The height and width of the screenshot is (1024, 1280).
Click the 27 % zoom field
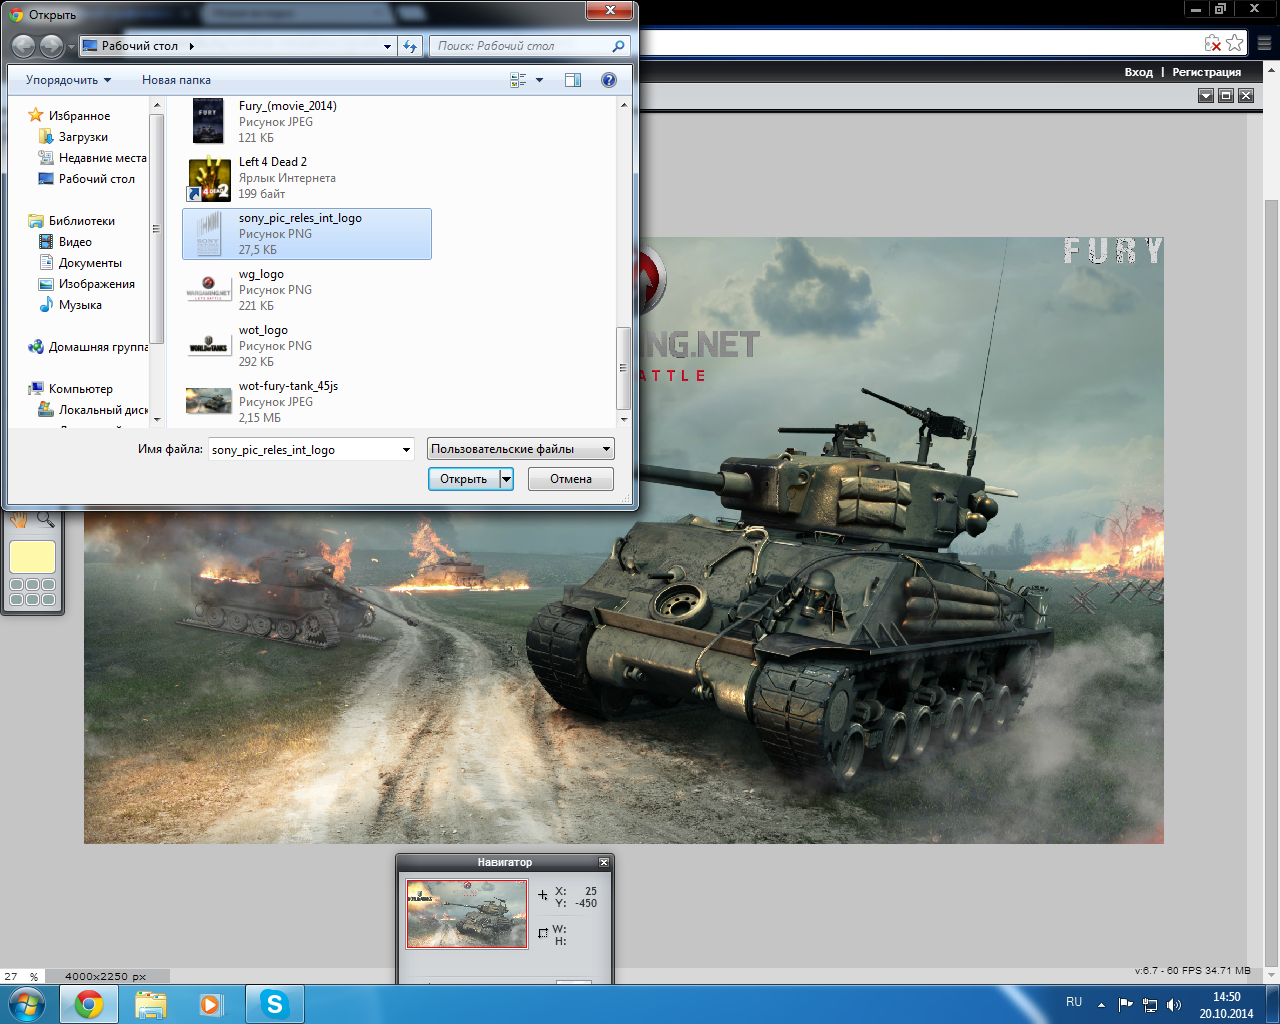(x=21, y=976)
